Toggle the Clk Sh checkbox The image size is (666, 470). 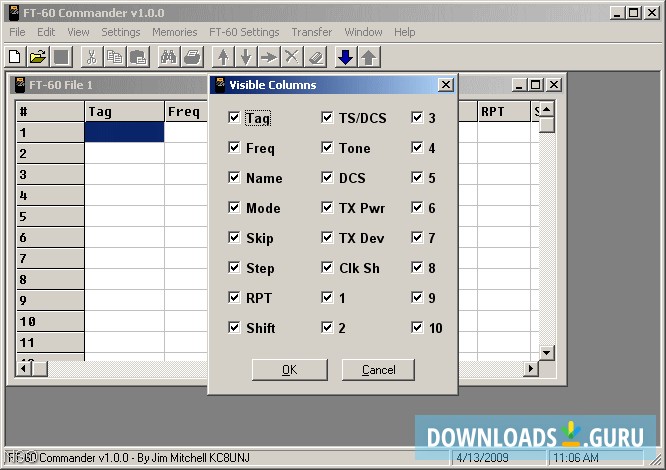327,267
